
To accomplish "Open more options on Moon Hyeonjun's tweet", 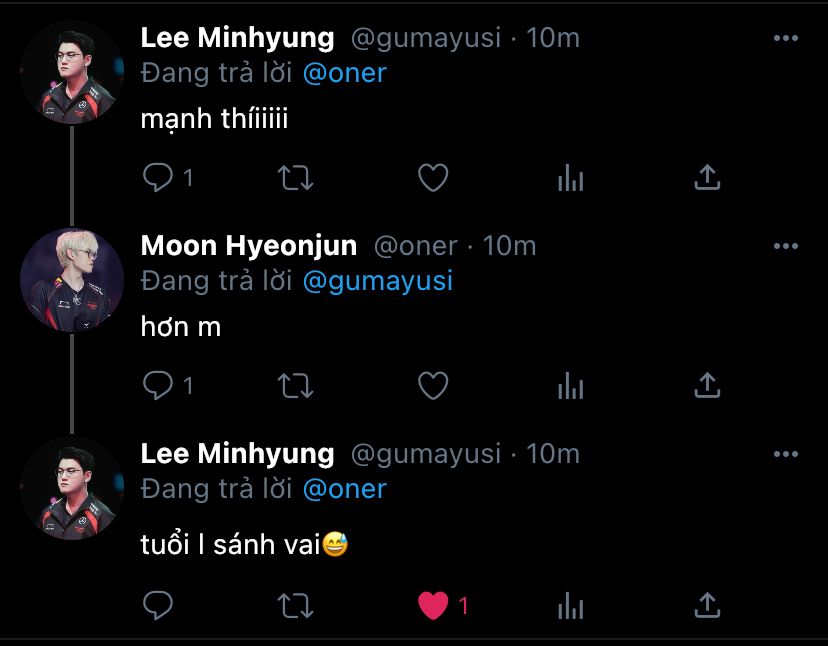I will click(786, 246).
